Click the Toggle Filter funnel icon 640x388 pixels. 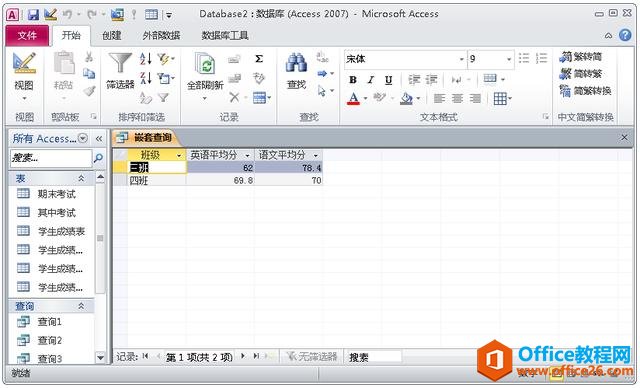(164, 97)
